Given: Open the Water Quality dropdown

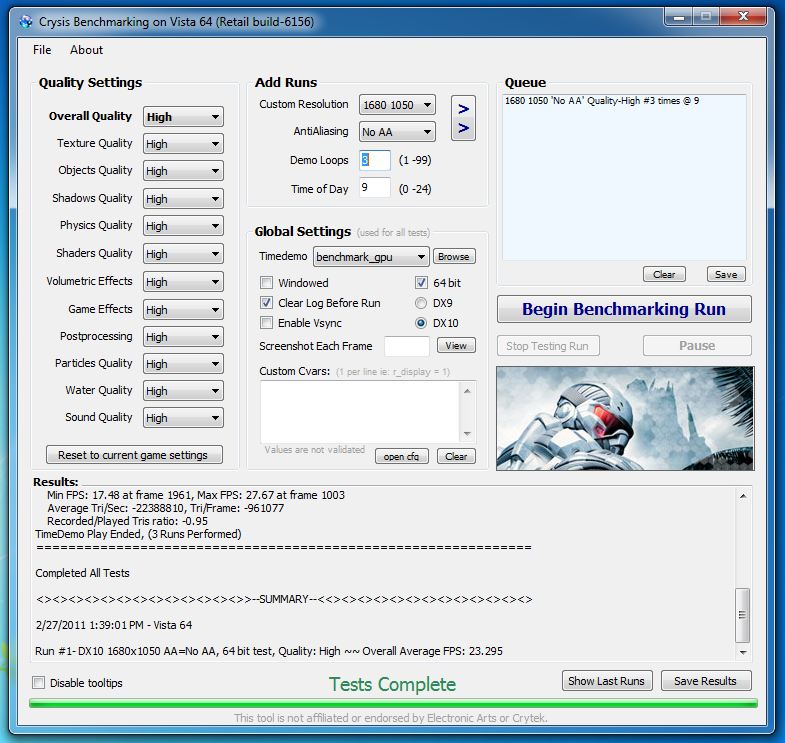Looking at the screenshot, I should tap(183, 392).
